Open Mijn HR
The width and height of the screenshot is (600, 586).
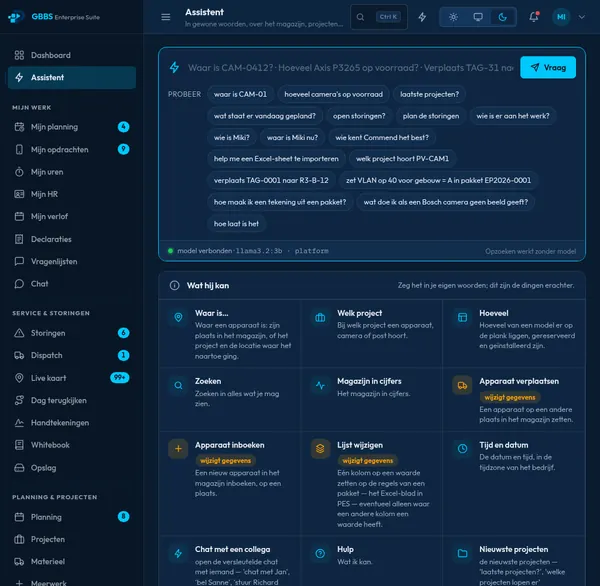tap(72, 194)
